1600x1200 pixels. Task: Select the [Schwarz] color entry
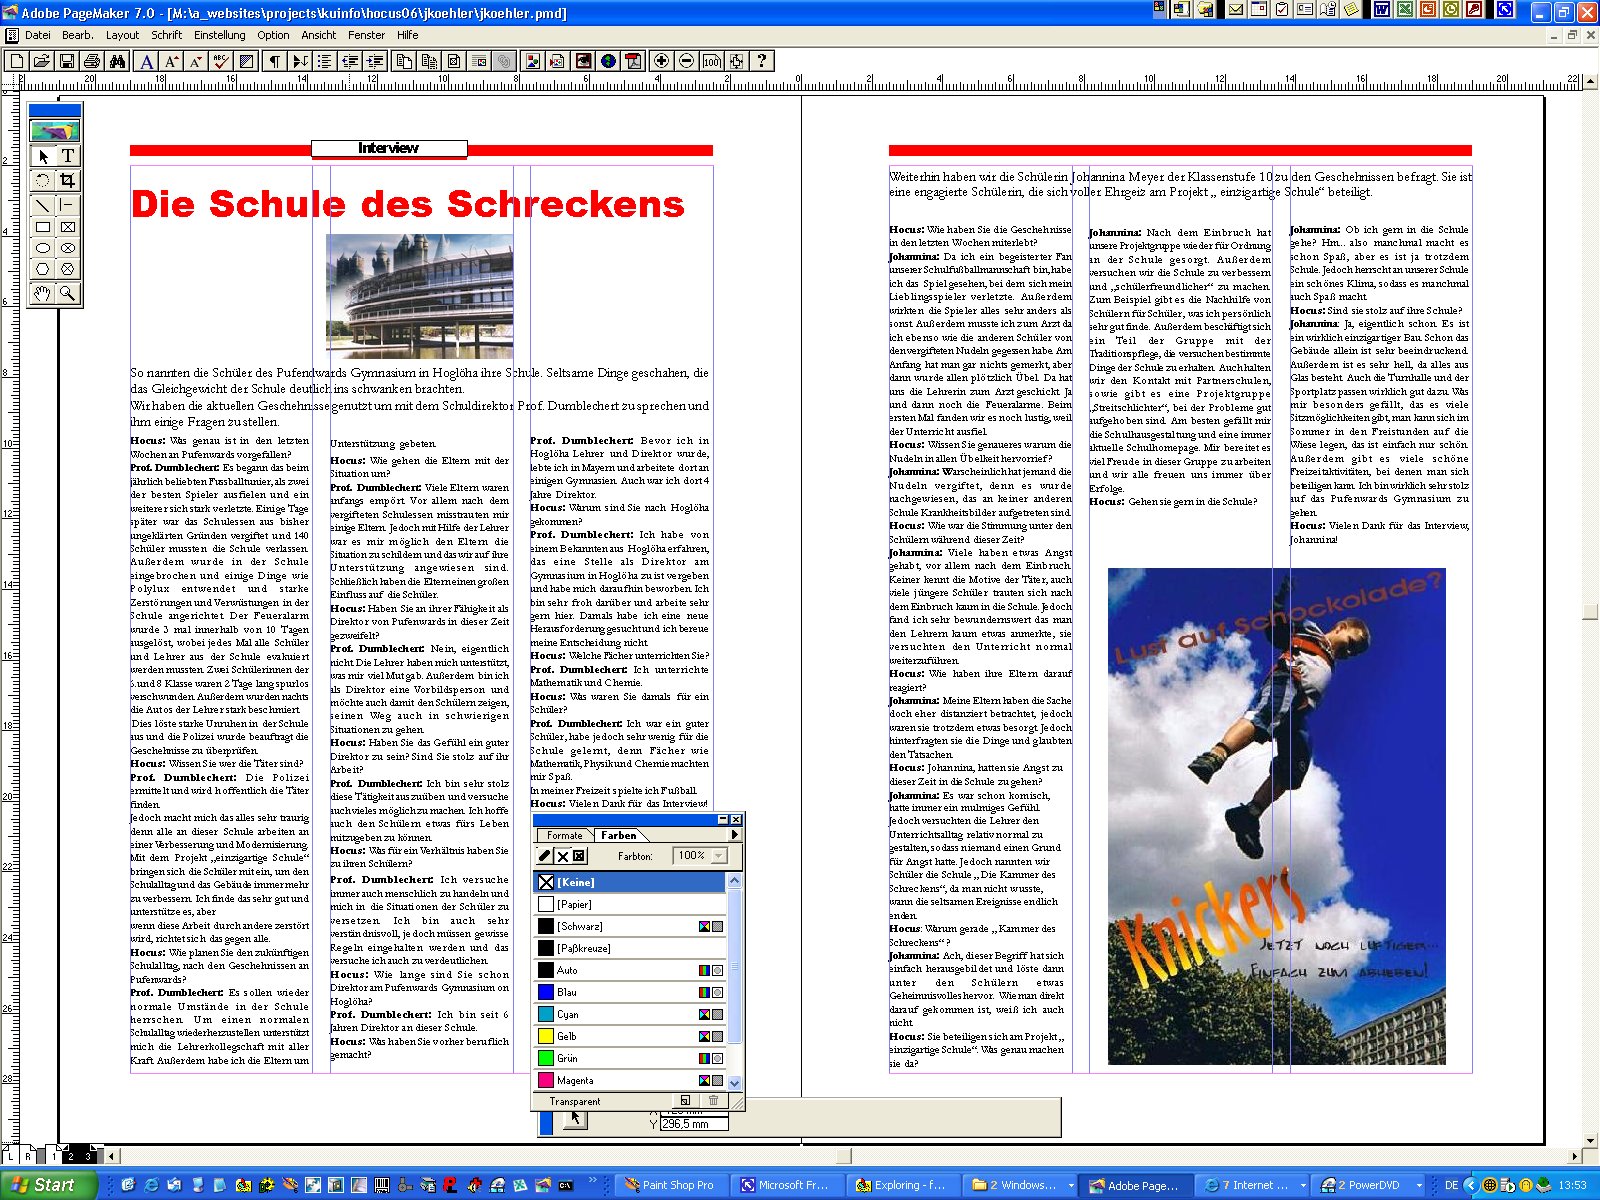point(630,926)
